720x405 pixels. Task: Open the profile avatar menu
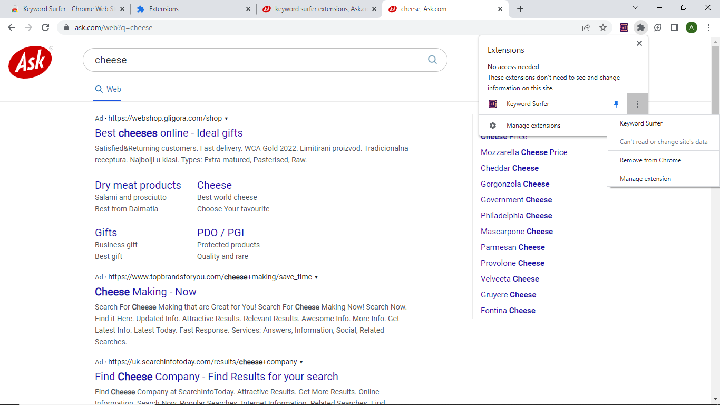coord(692,28)
